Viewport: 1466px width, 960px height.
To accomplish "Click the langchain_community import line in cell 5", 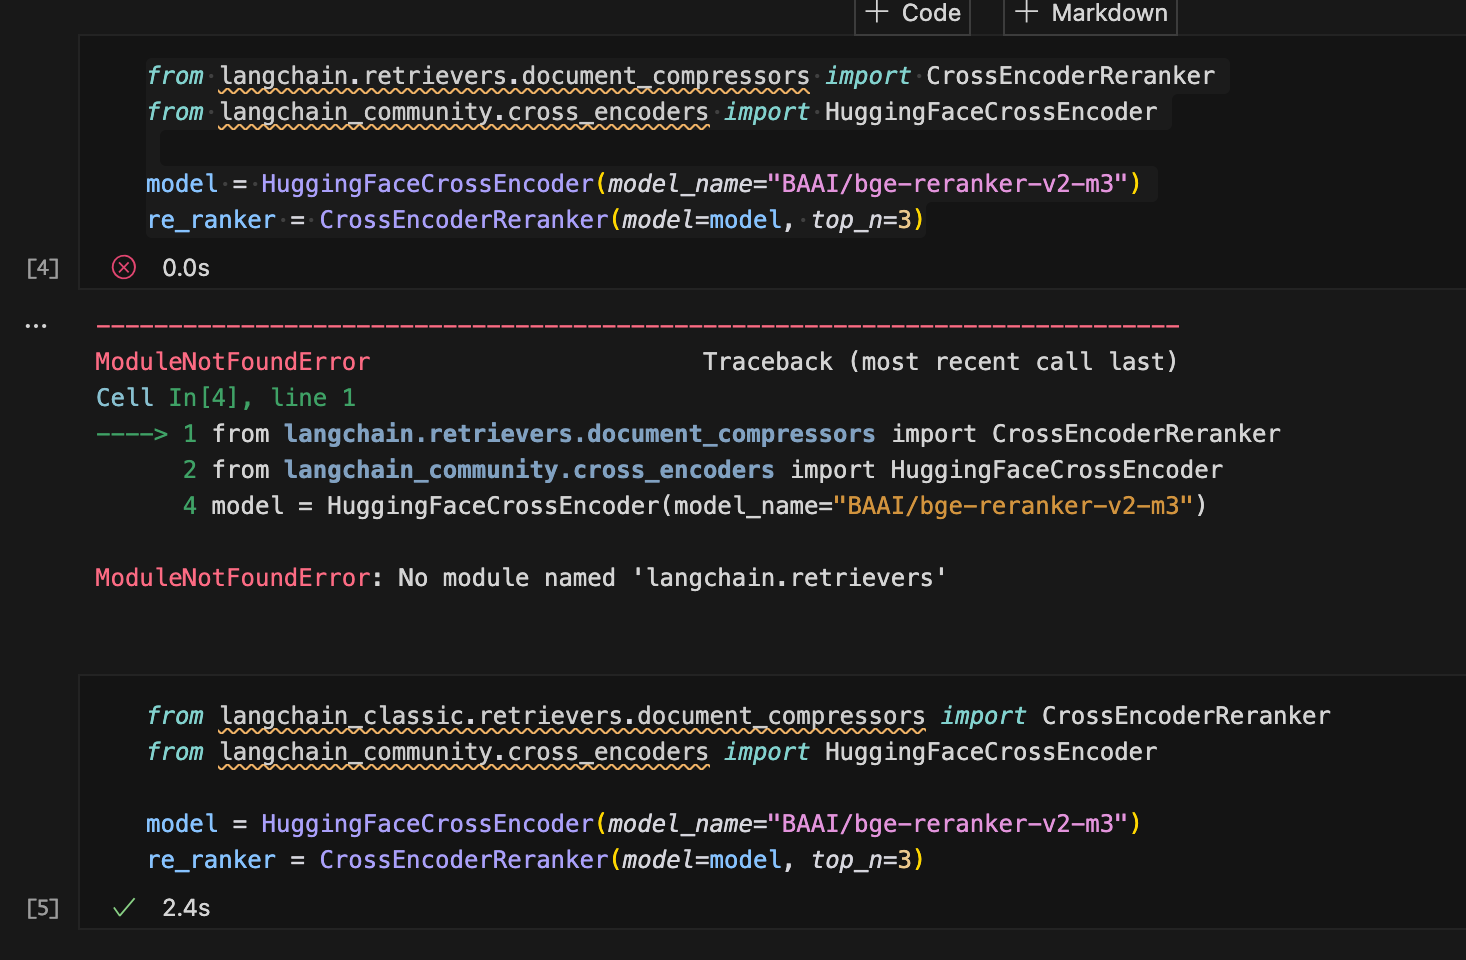I will click(x=651, y=752).
